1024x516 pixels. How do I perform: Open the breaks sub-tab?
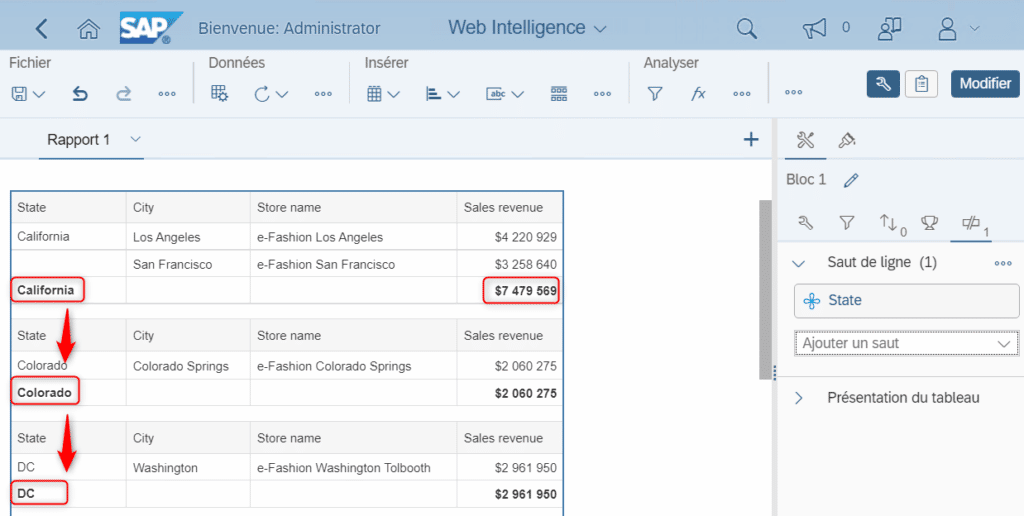(976, 225)
